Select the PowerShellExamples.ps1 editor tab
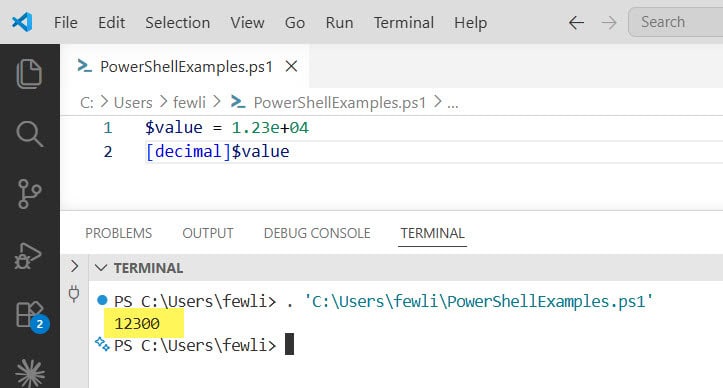This screenshot has height=388, width=723. (186, 66)
